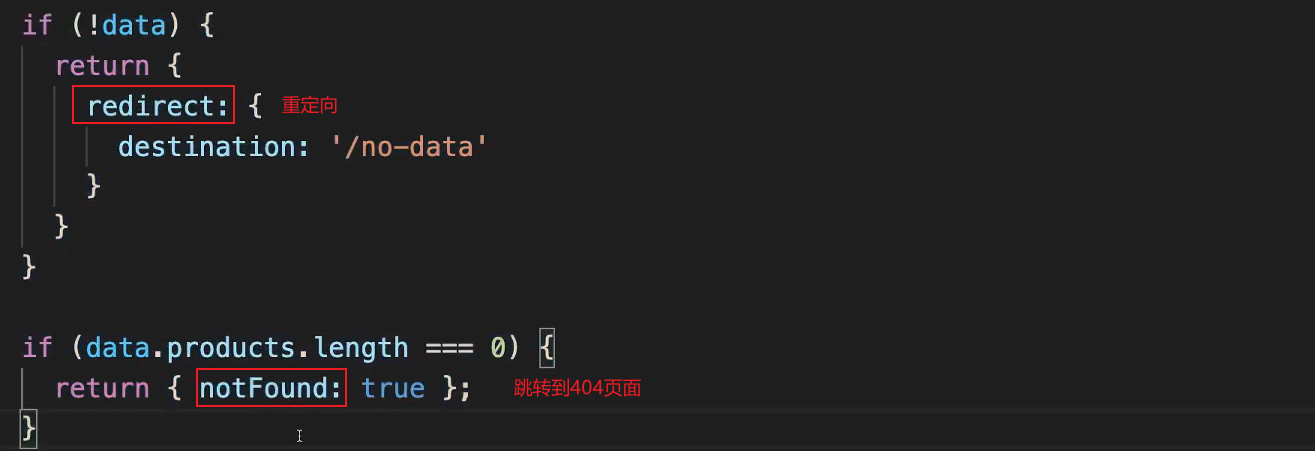Screen dimensions: 1315x451
Task: Click the notFound property in red box
Action: tap(272, 388)
